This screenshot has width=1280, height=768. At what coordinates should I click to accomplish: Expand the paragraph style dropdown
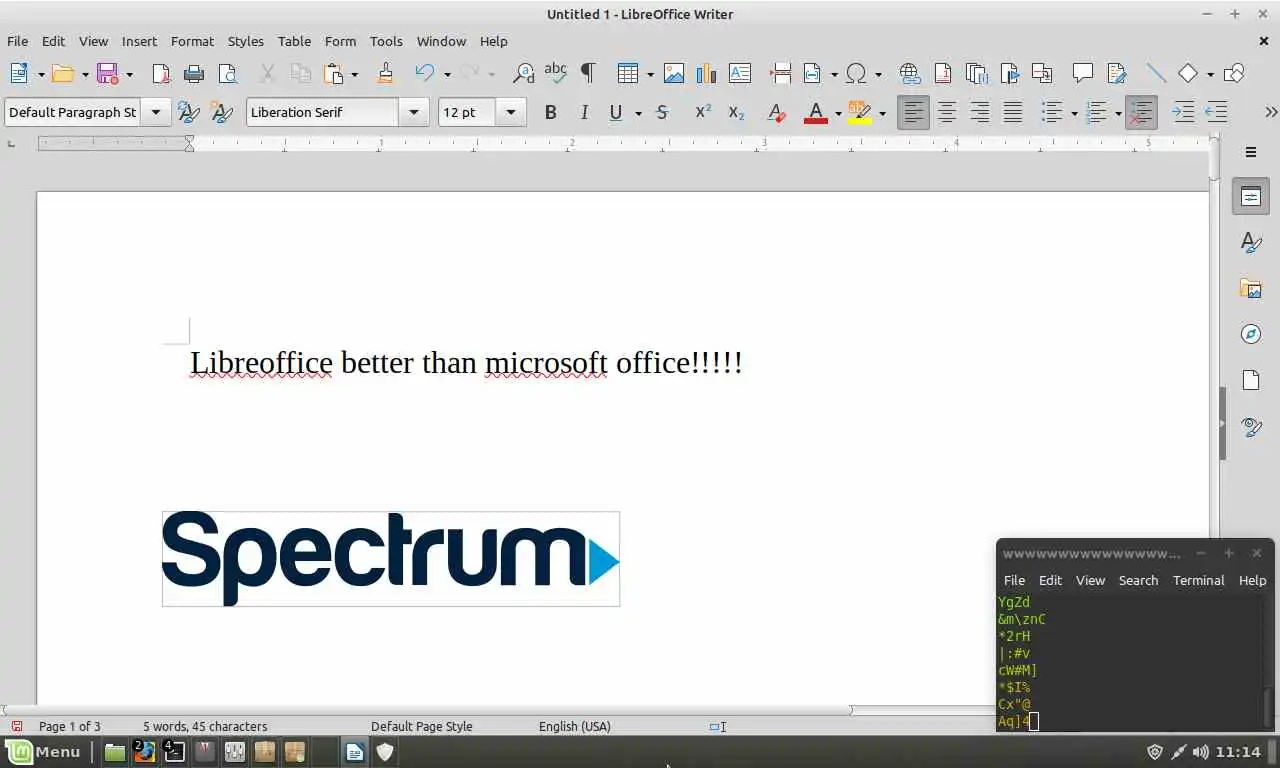pyautogui.click(x=155, y=112)
